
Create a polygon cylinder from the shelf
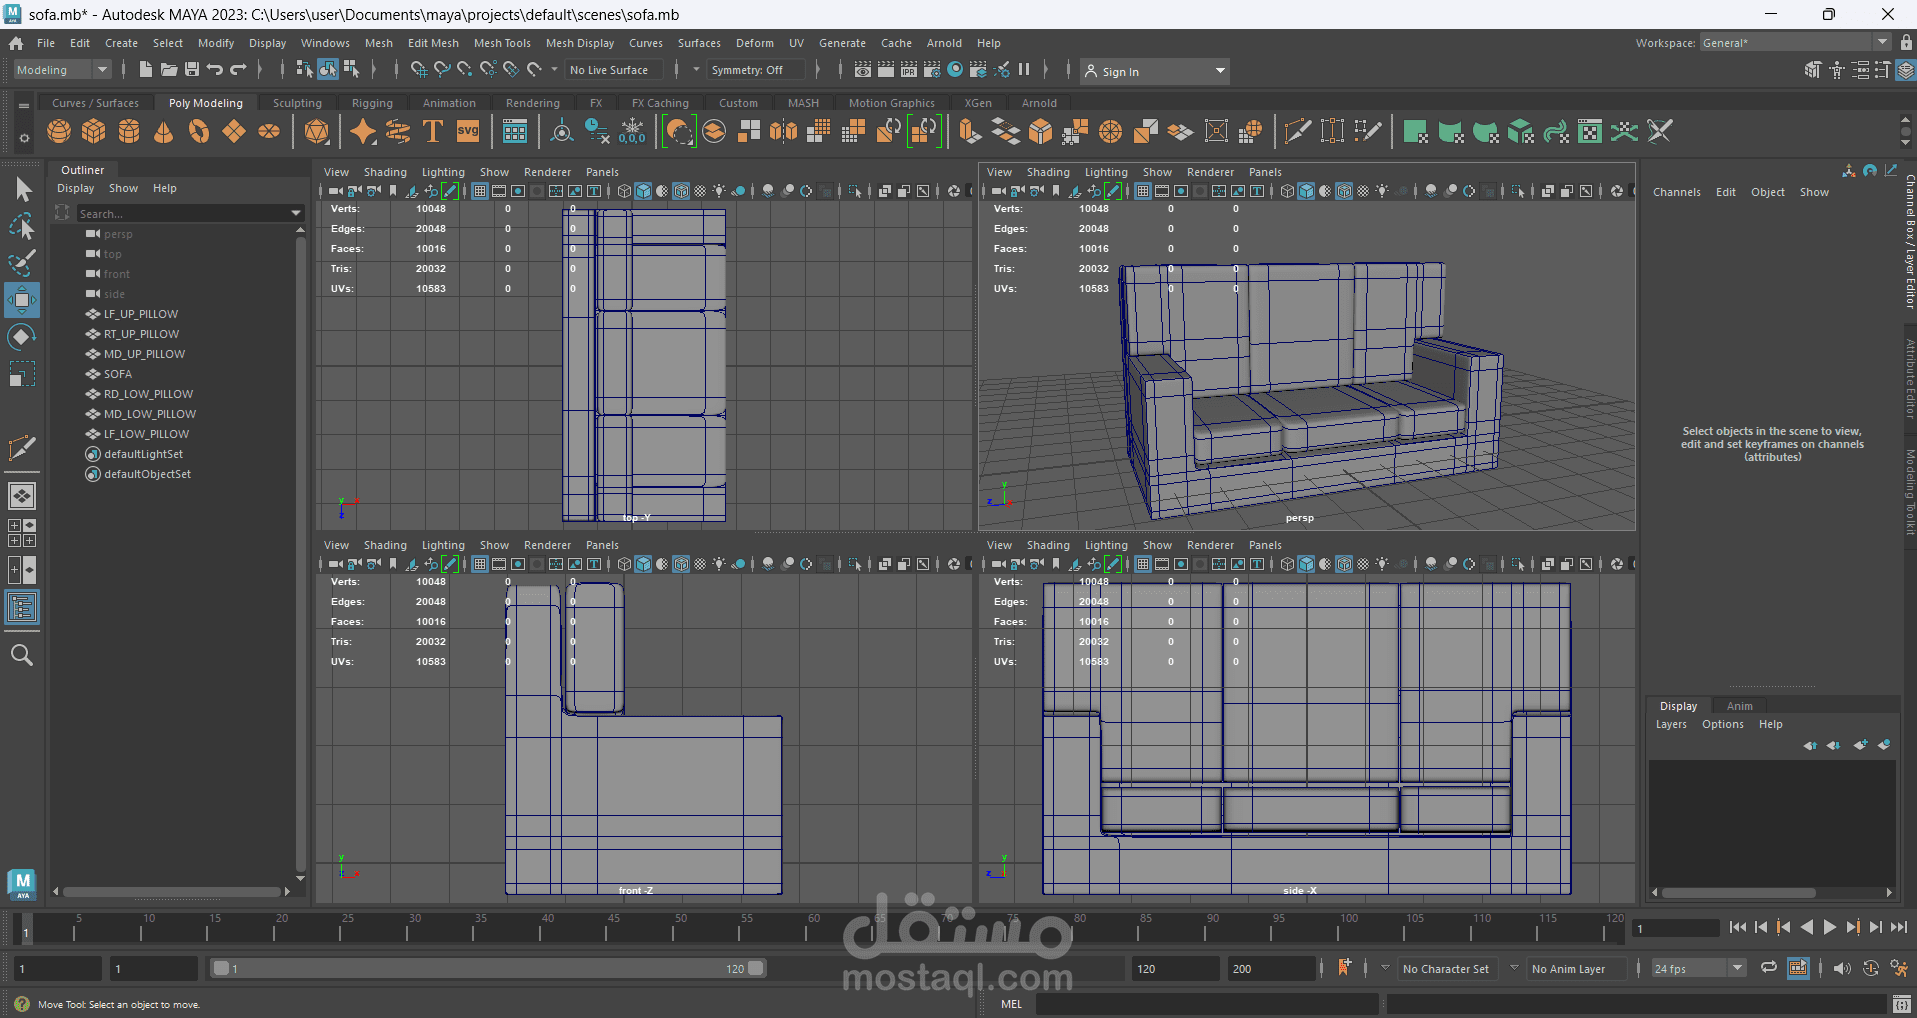(x=129, y=131)
